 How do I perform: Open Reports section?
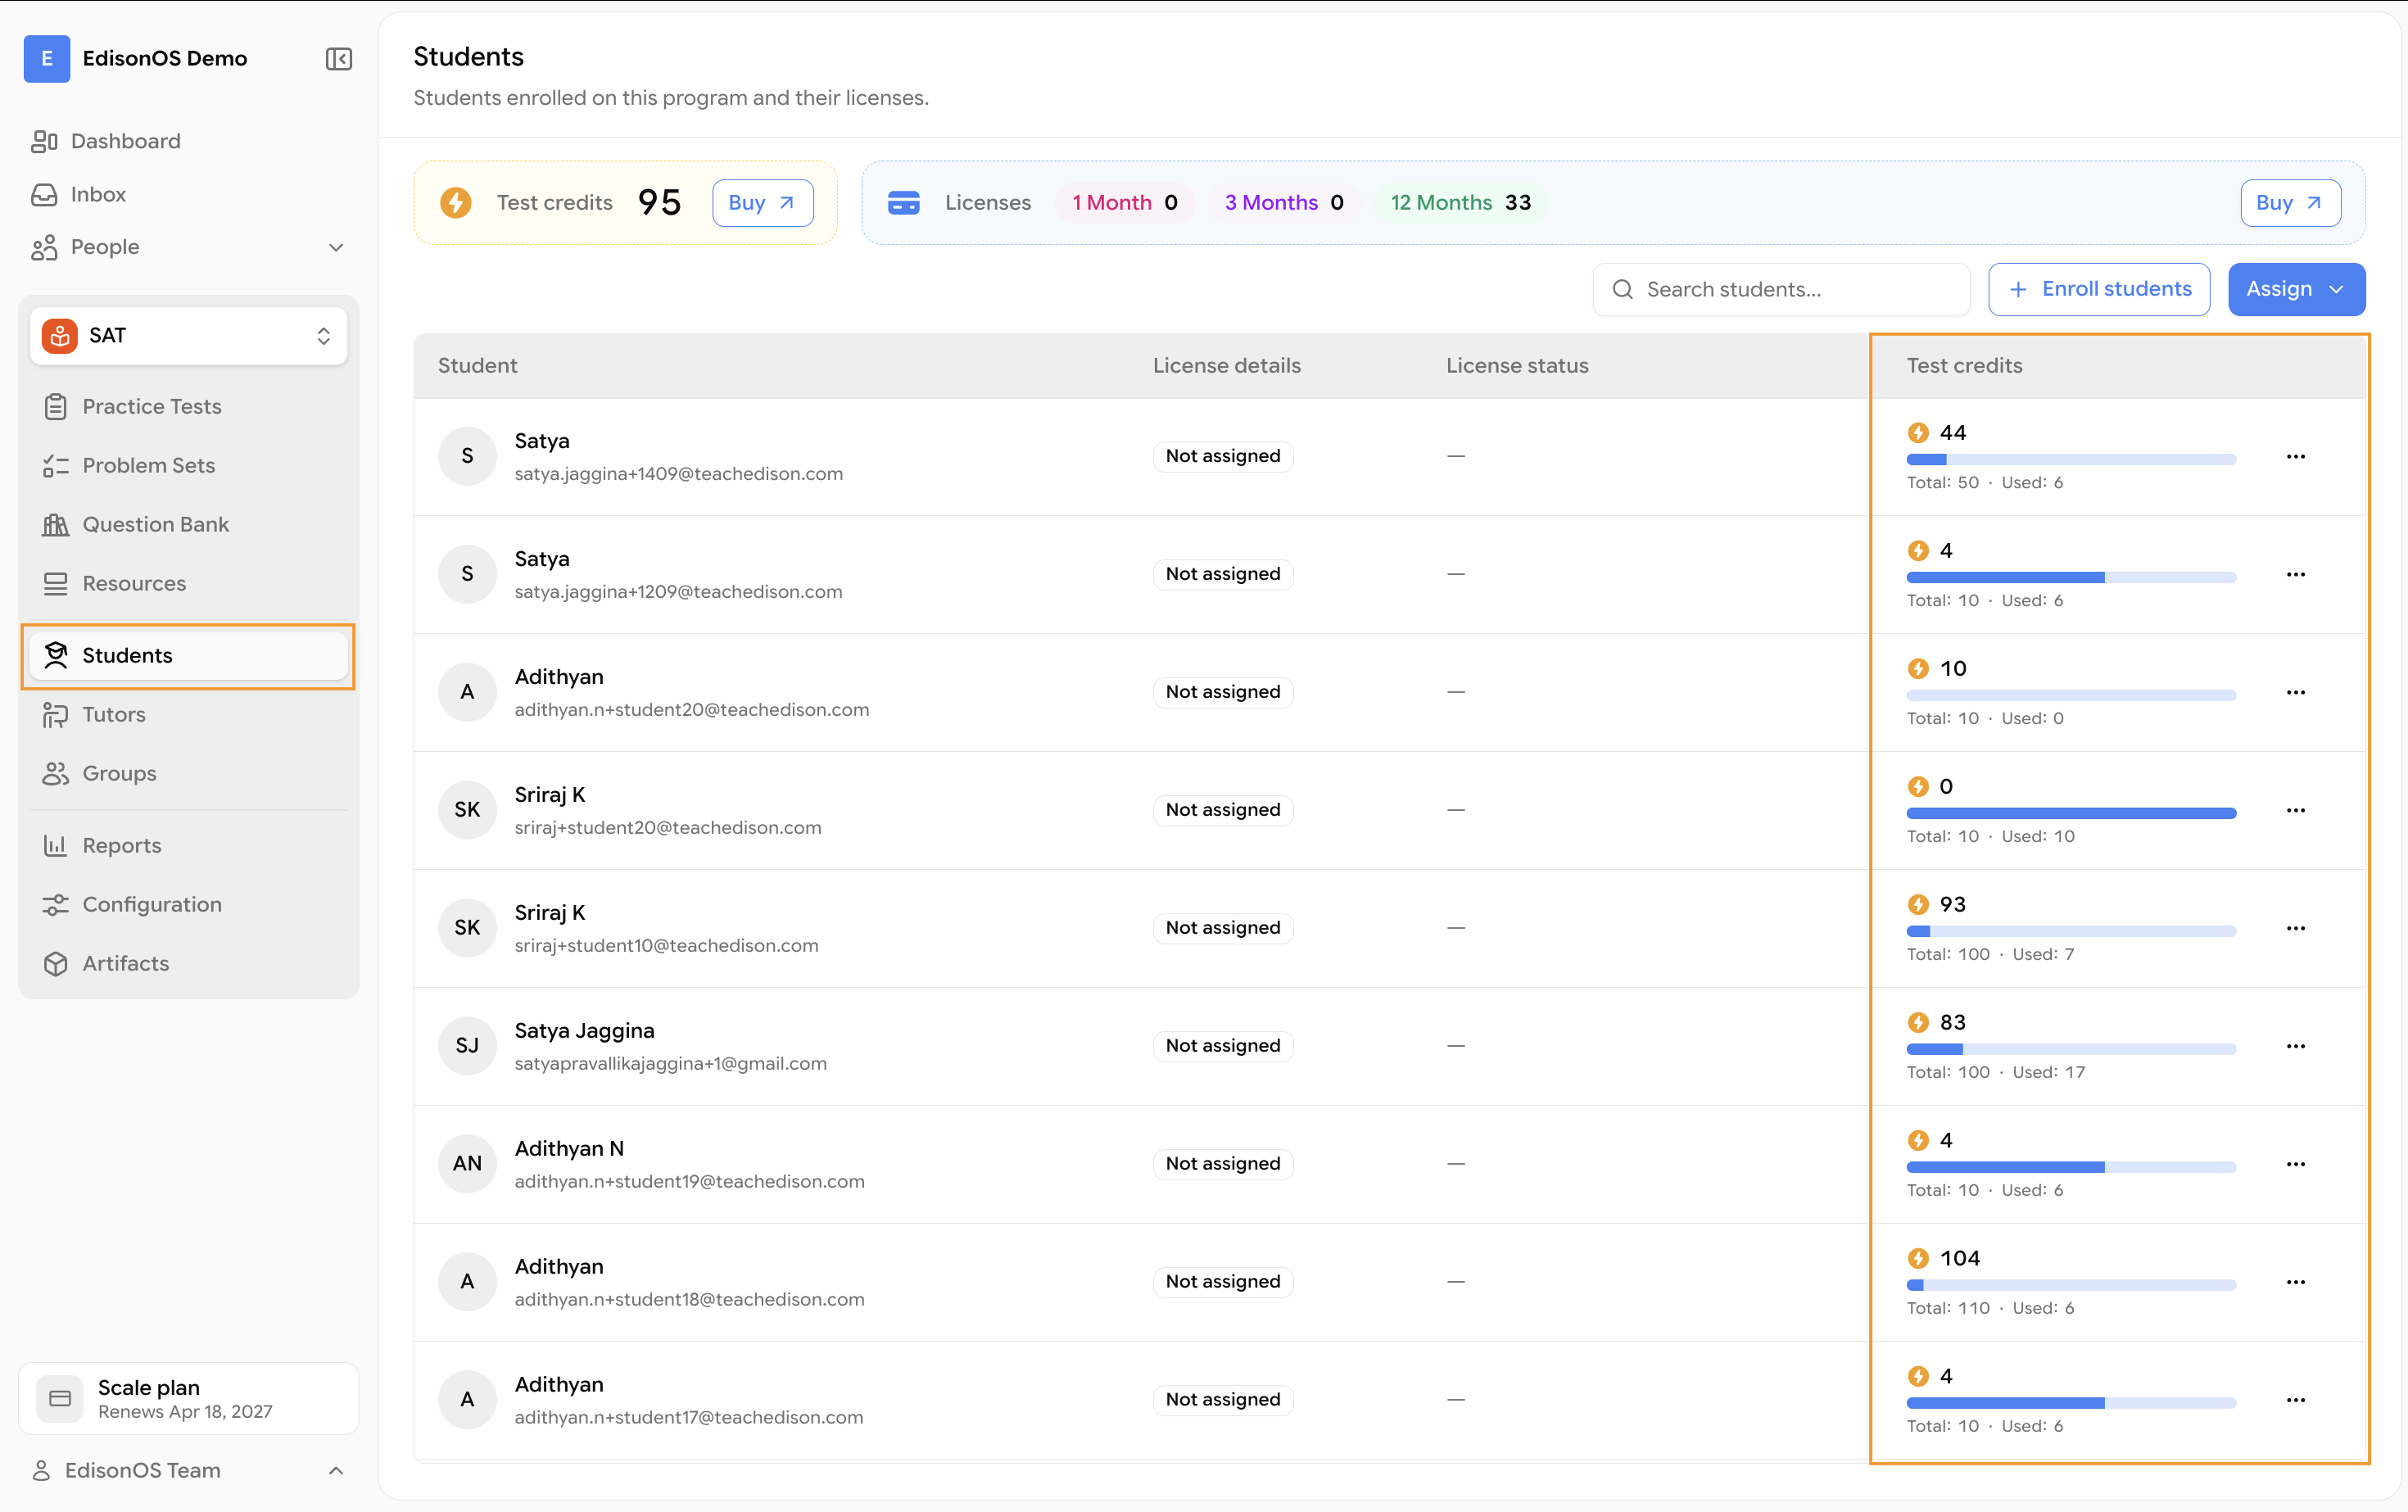(188, 845)
